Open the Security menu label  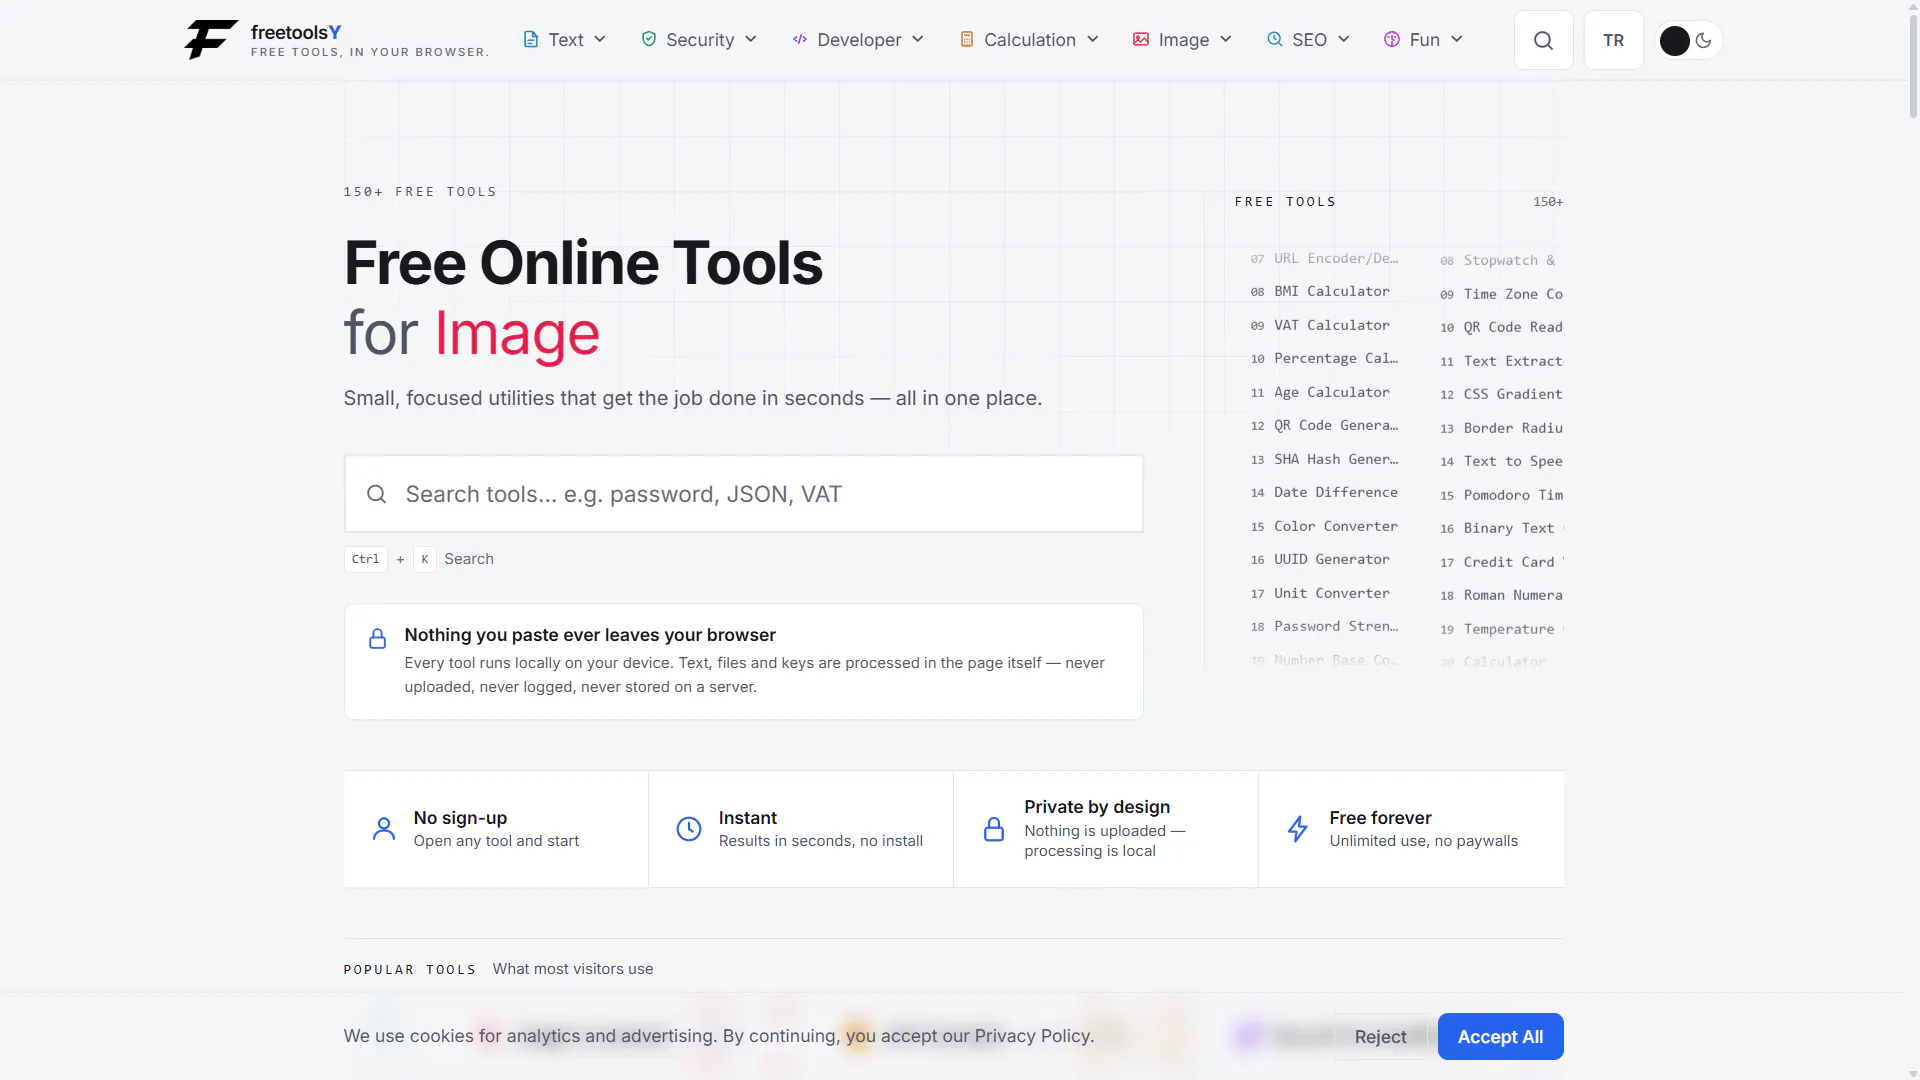pyautogui.click(x=700, y=40)
